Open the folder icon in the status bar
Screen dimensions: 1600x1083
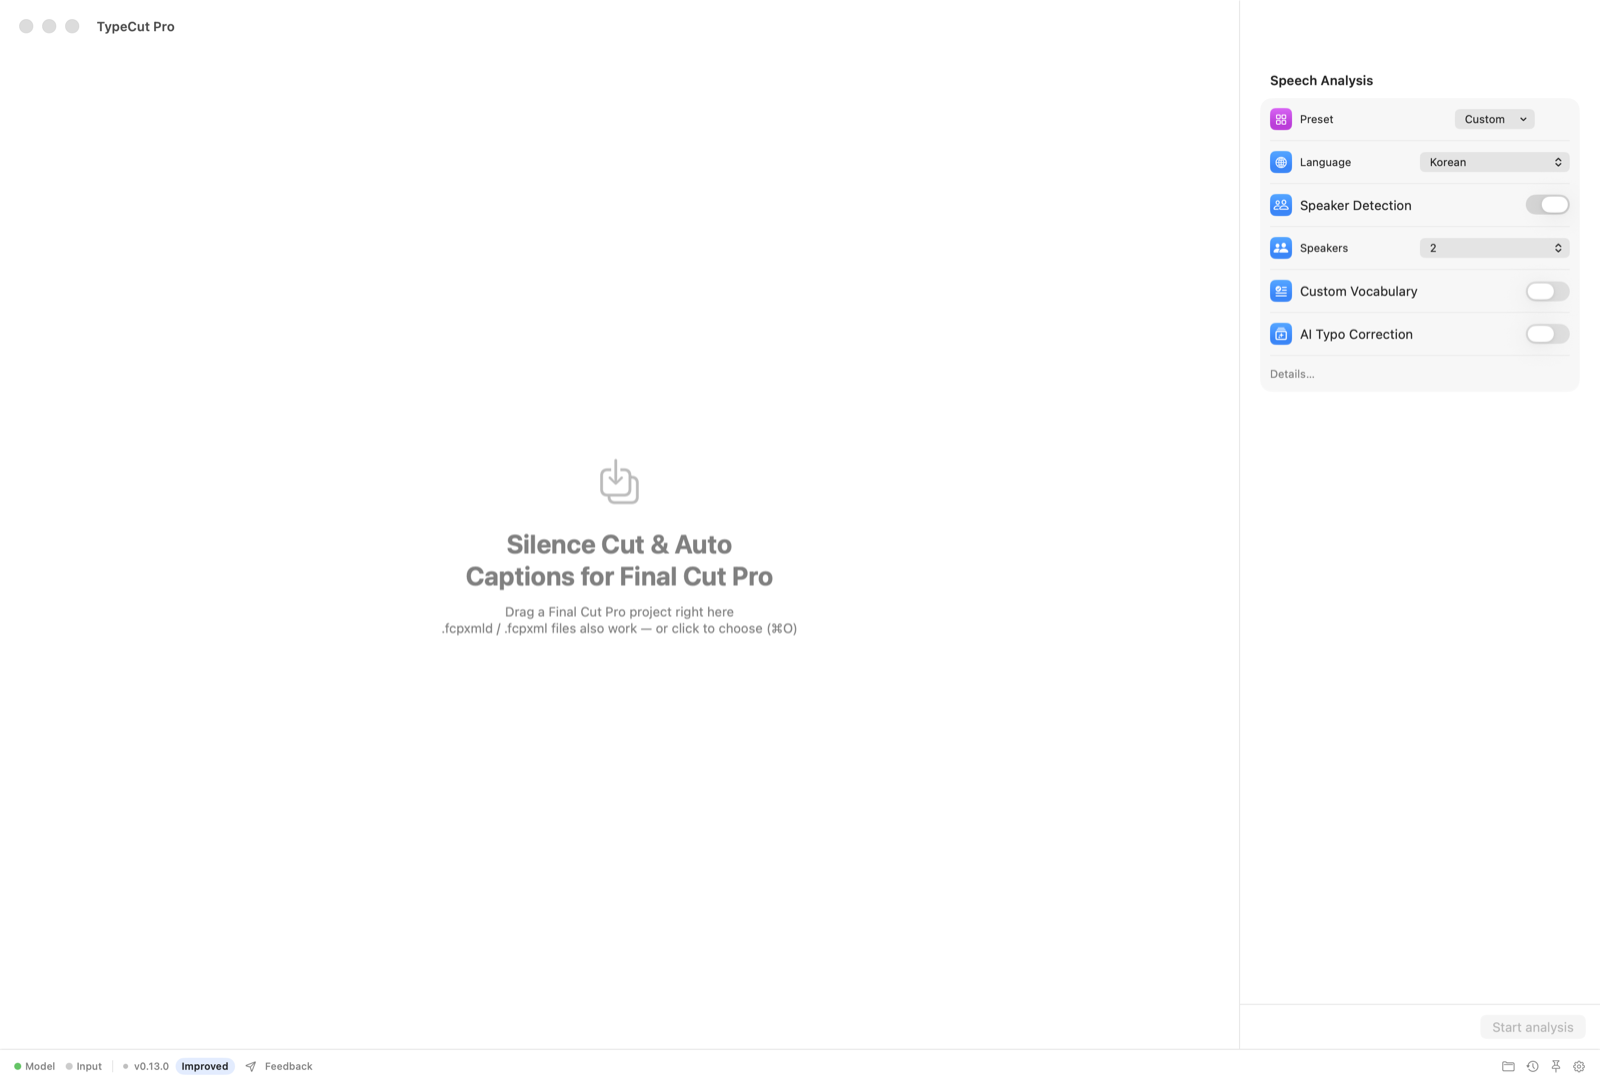pyautogui.click(x=1508, y=1066)
